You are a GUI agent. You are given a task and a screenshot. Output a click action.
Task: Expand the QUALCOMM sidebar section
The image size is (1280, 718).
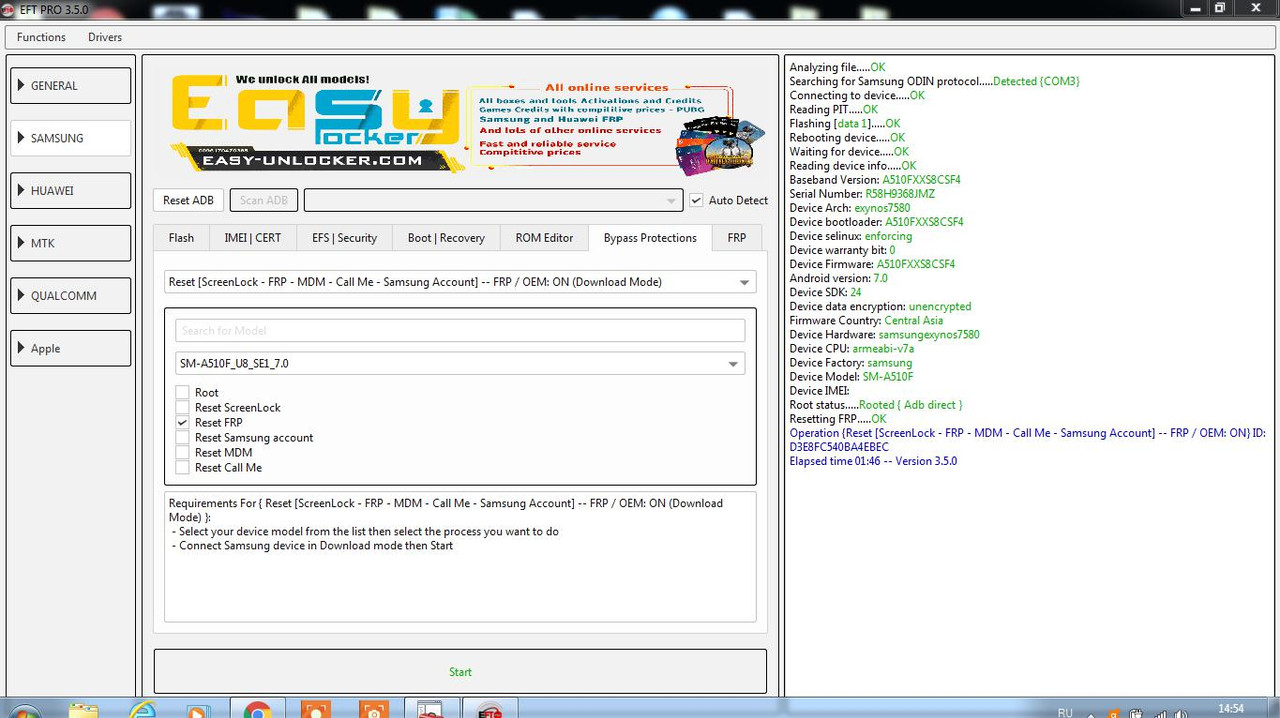pyautogui.click(x=70, y=295)
